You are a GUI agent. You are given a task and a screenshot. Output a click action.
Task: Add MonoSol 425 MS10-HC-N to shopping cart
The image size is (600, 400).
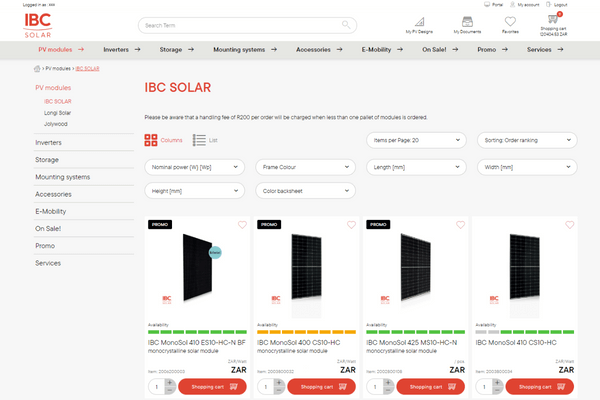(x=430, y=387)
